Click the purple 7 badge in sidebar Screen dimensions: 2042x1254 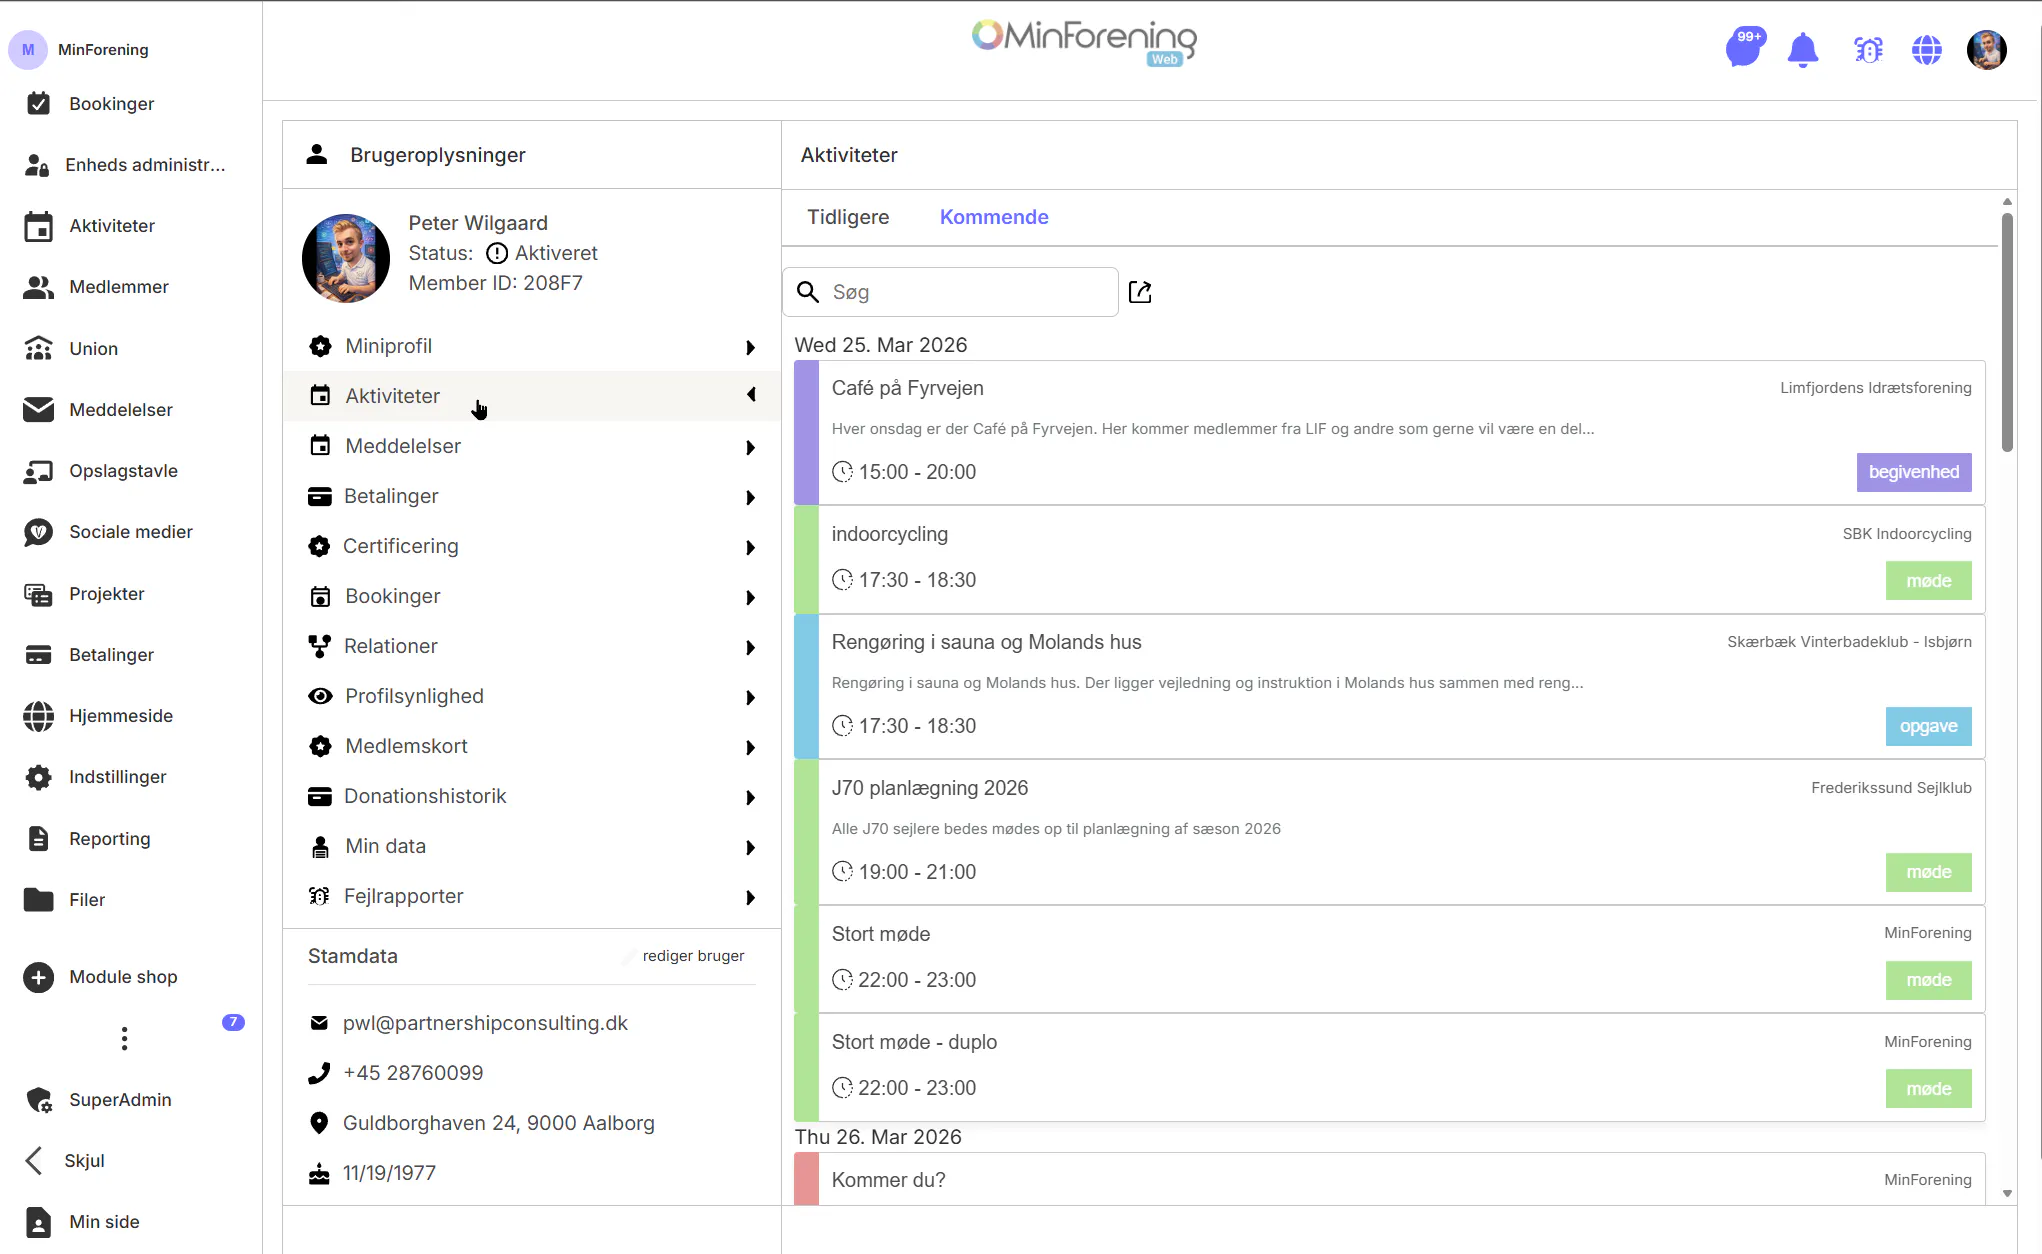click(233, 1022)
